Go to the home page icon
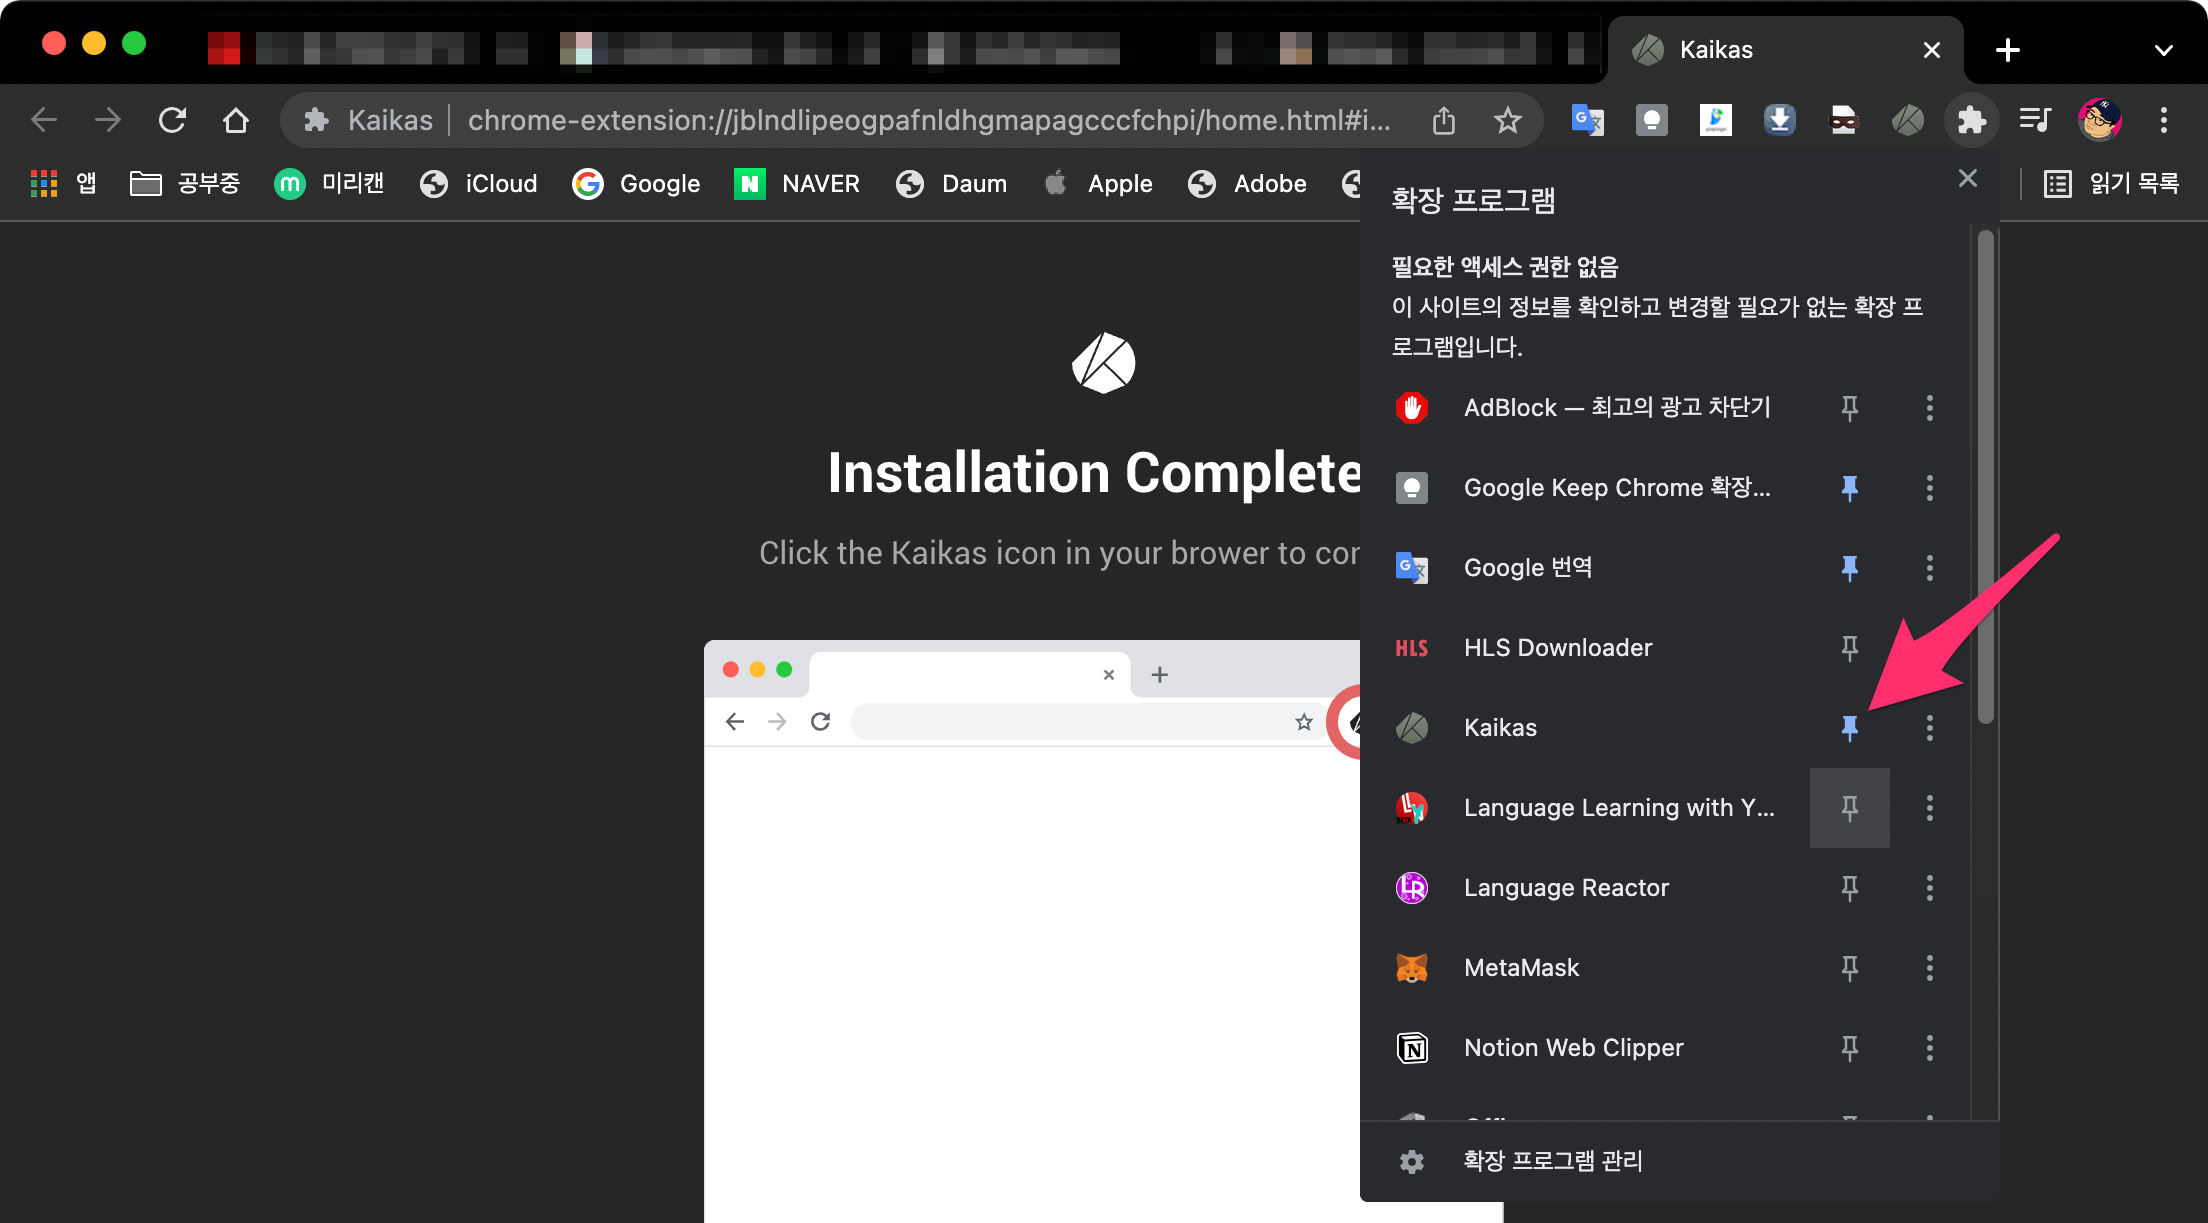 236,121
